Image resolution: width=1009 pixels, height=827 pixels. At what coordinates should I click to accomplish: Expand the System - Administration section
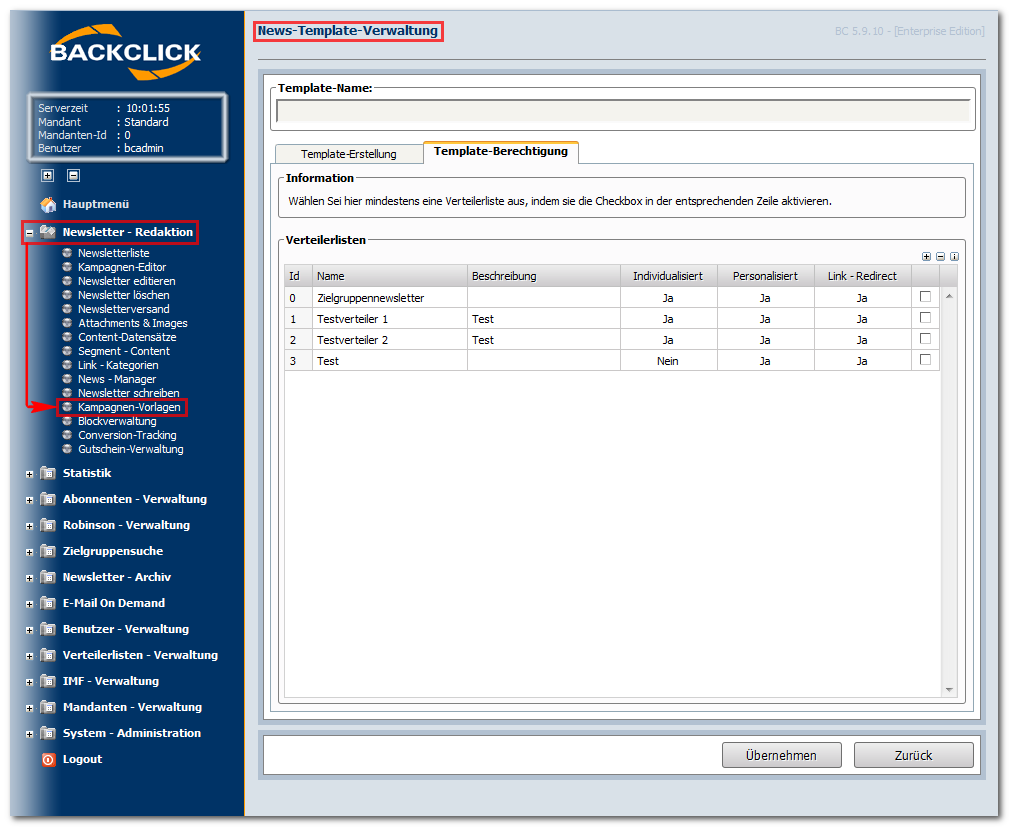coord(30,734)
